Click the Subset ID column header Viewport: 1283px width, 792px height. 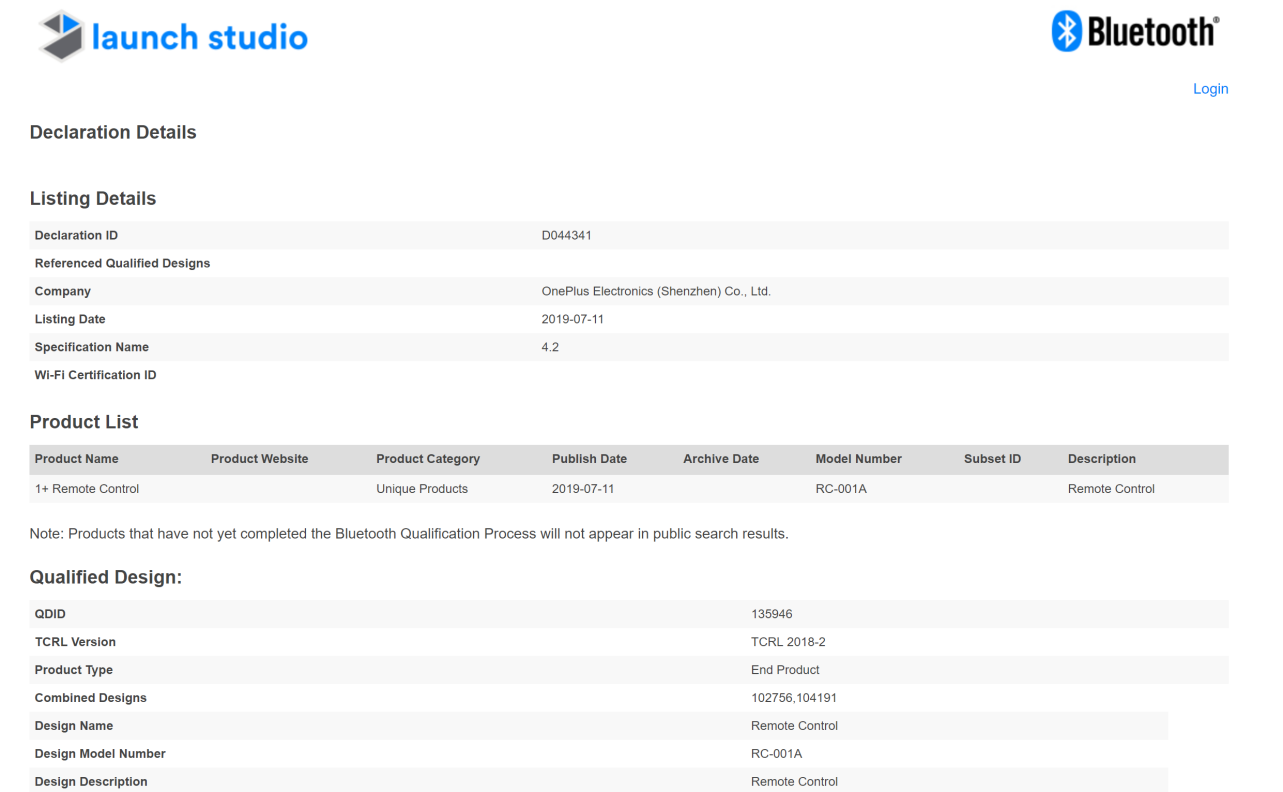992,459
